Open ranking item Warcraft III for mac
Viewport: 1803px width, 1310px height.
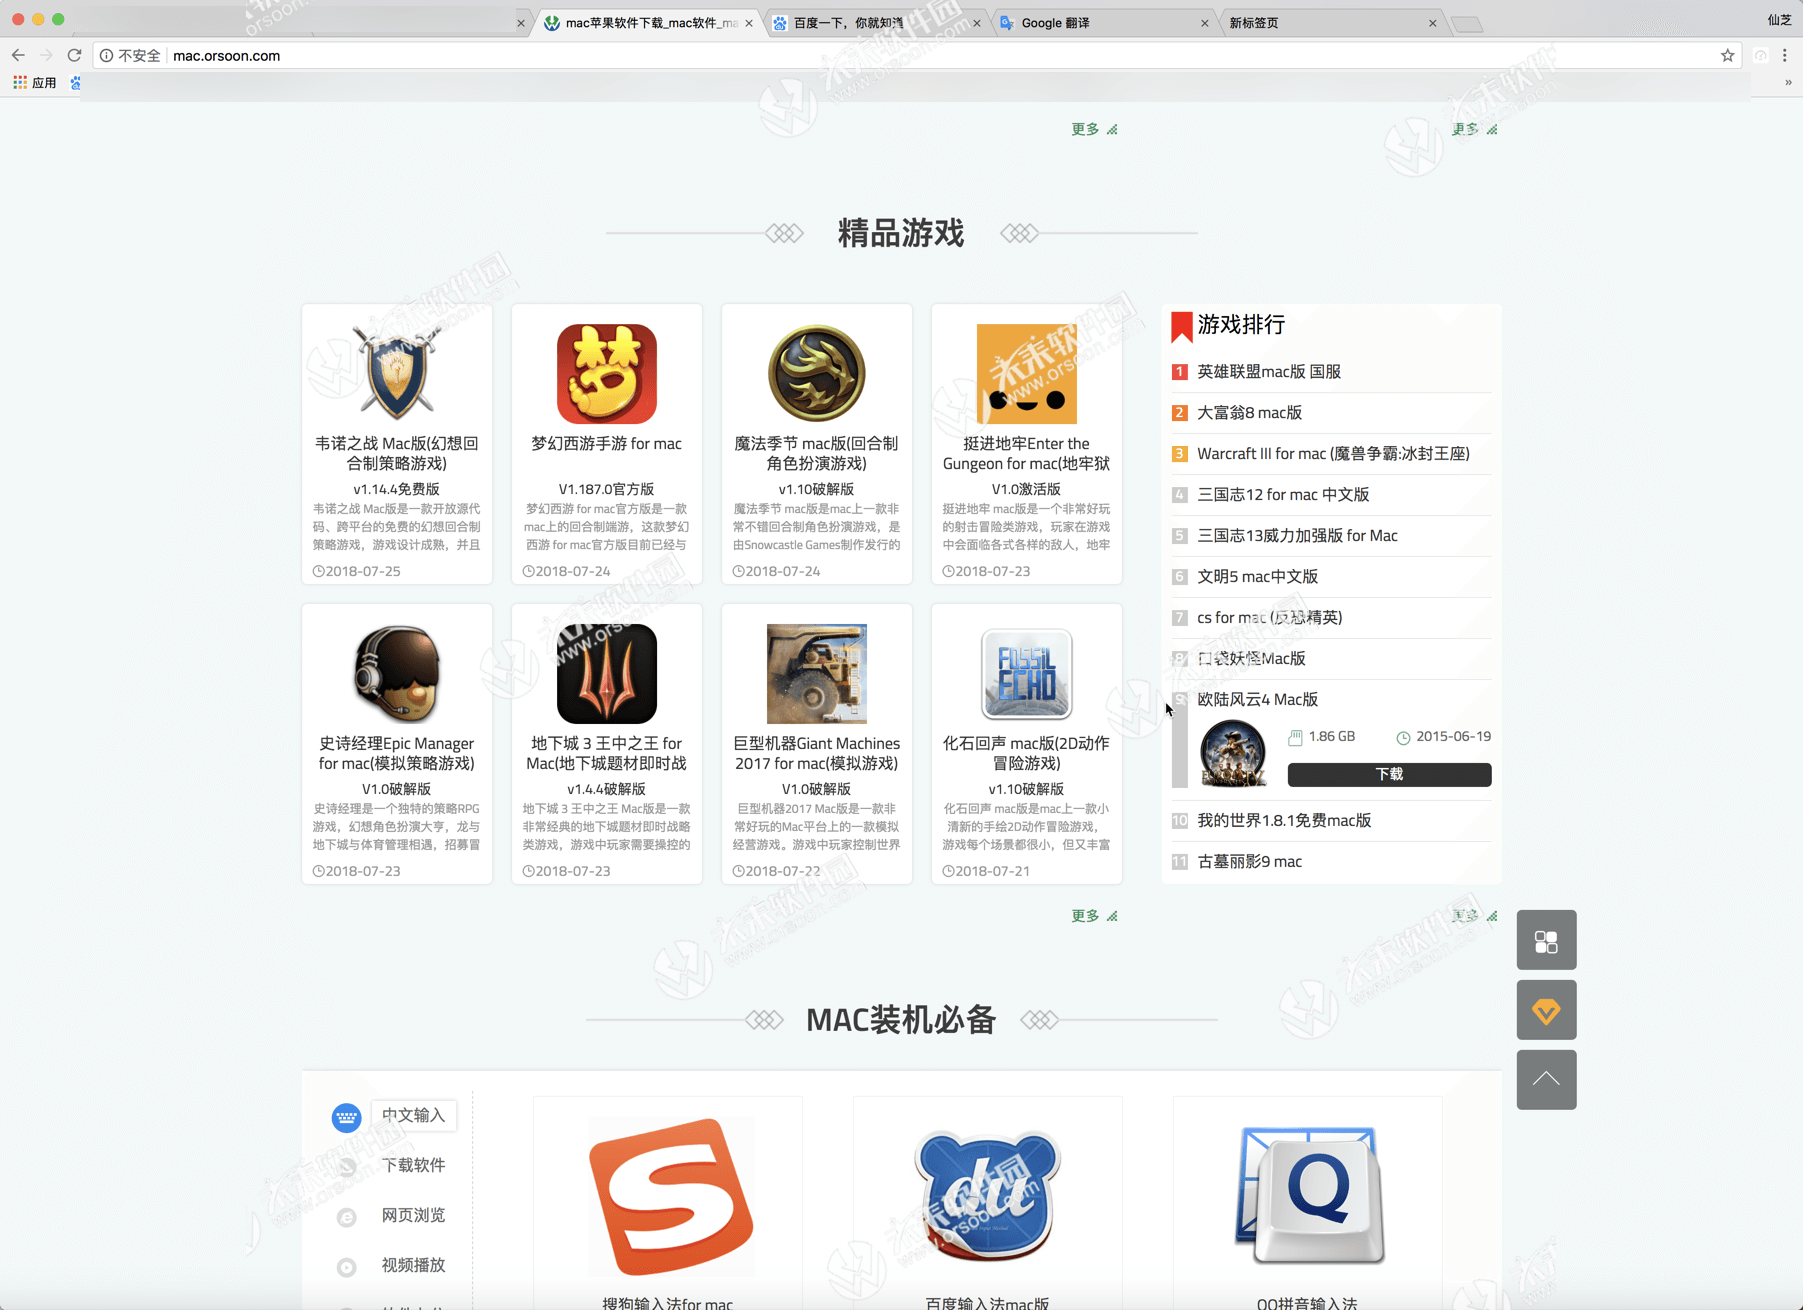pyautogui.click(x=1333, y=453)
